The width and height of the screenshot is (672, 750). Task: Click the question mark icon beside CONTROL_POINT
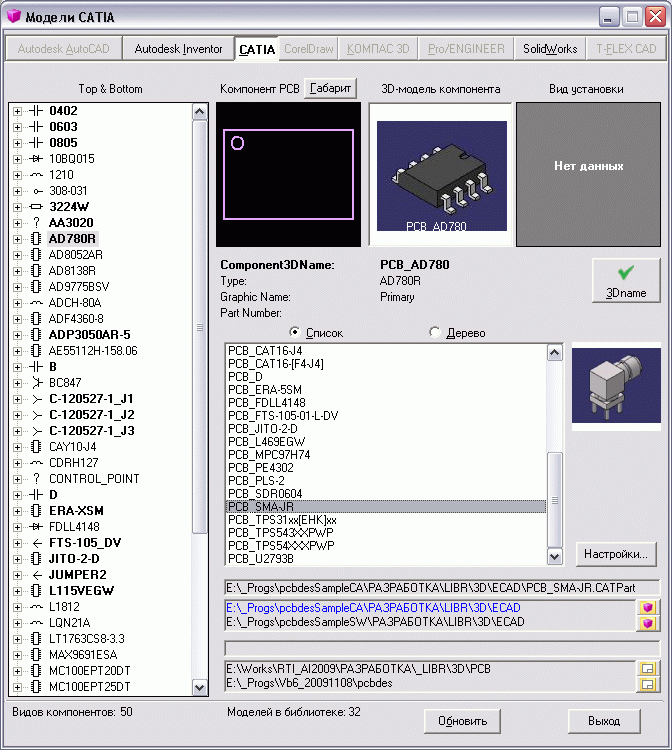[x=36, y=479]
